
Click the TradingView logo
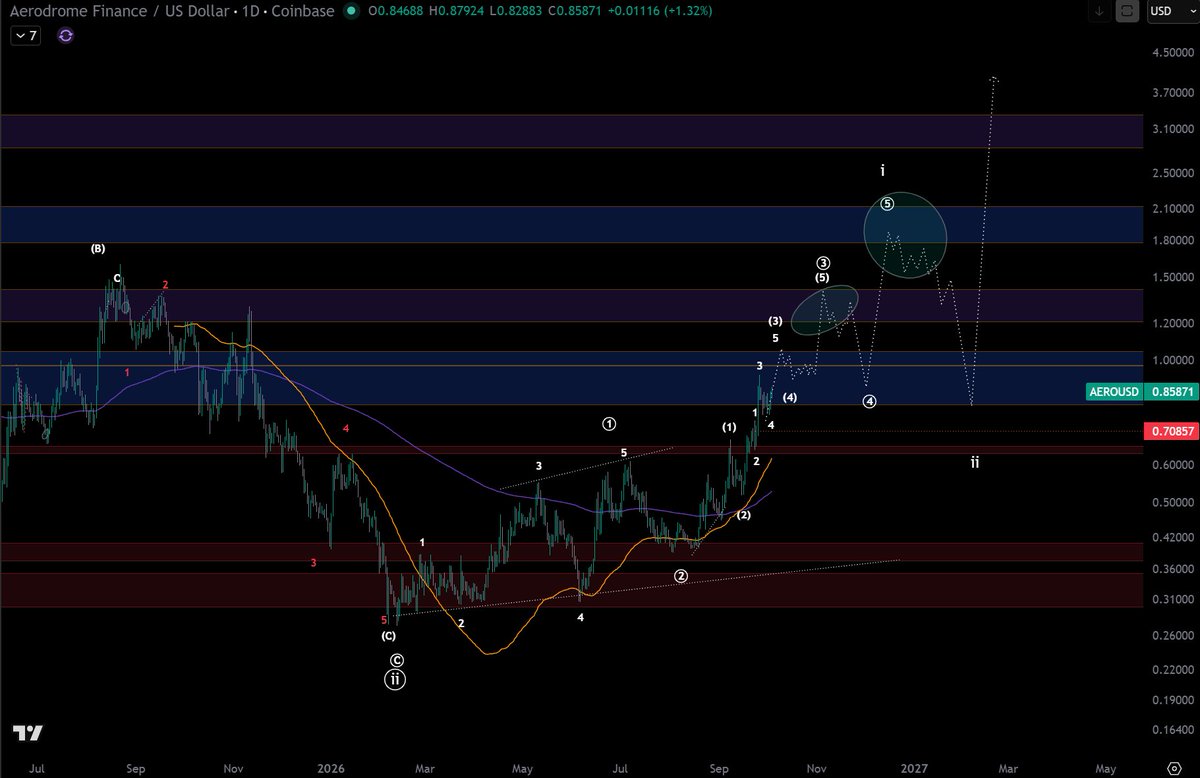28,733
